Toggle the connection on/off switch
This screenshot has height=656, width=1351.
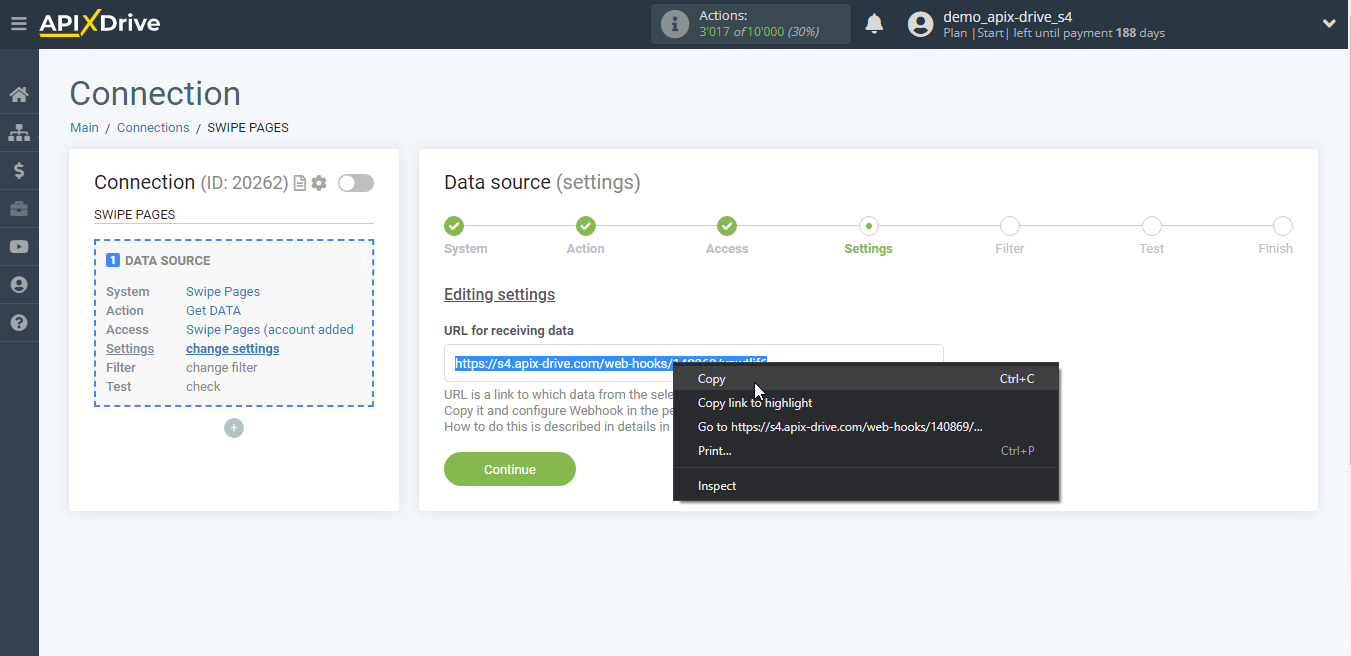[x=356, y=183]
